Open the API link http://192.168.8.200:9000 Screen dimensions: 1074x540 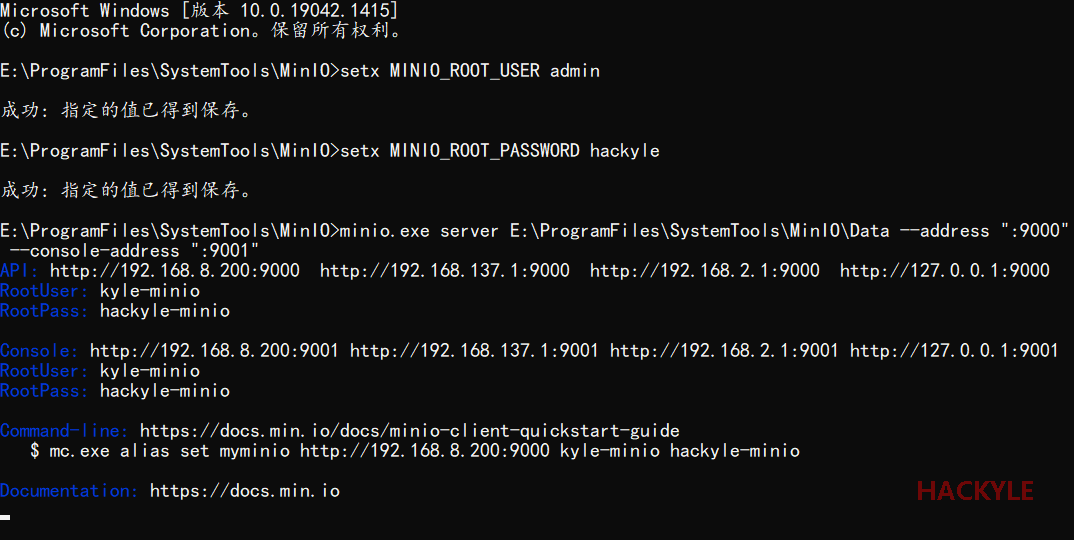pos(174,271)
